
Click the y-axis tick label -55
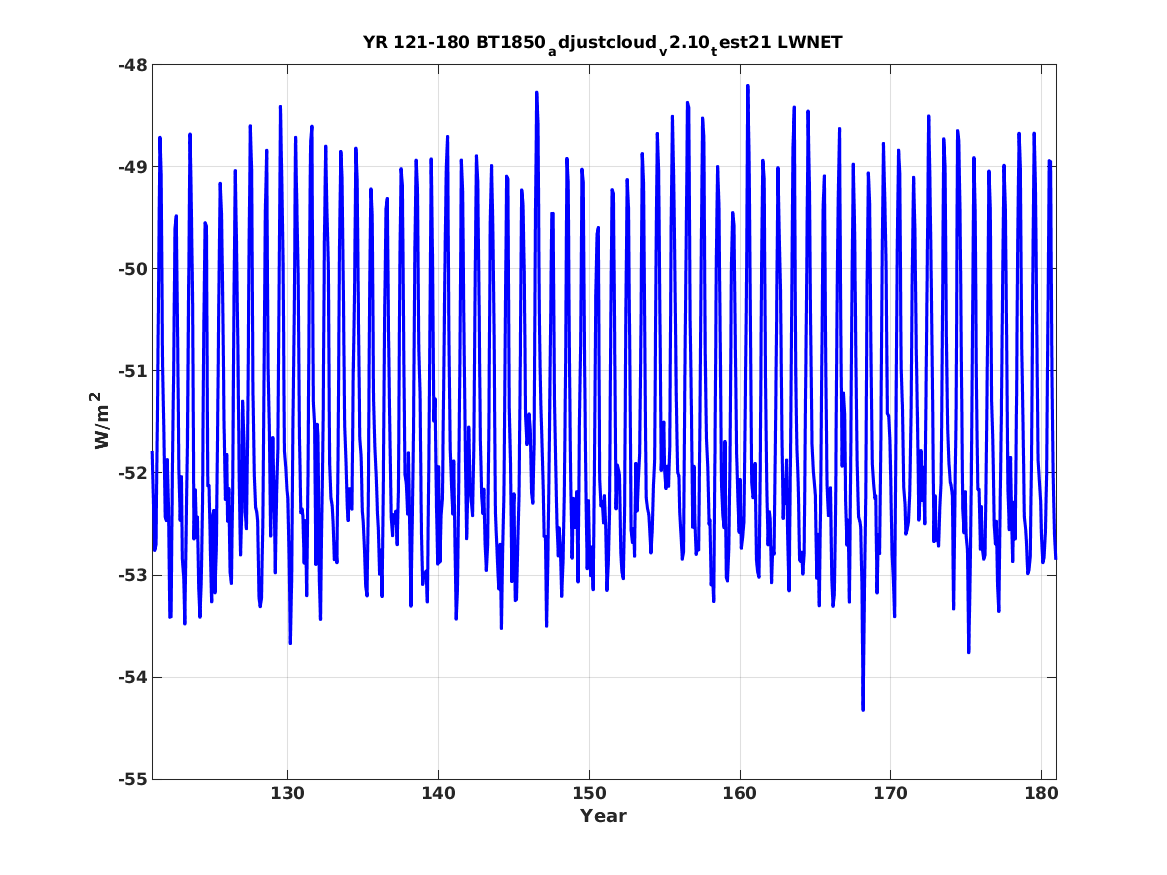(x=132, y=779)
